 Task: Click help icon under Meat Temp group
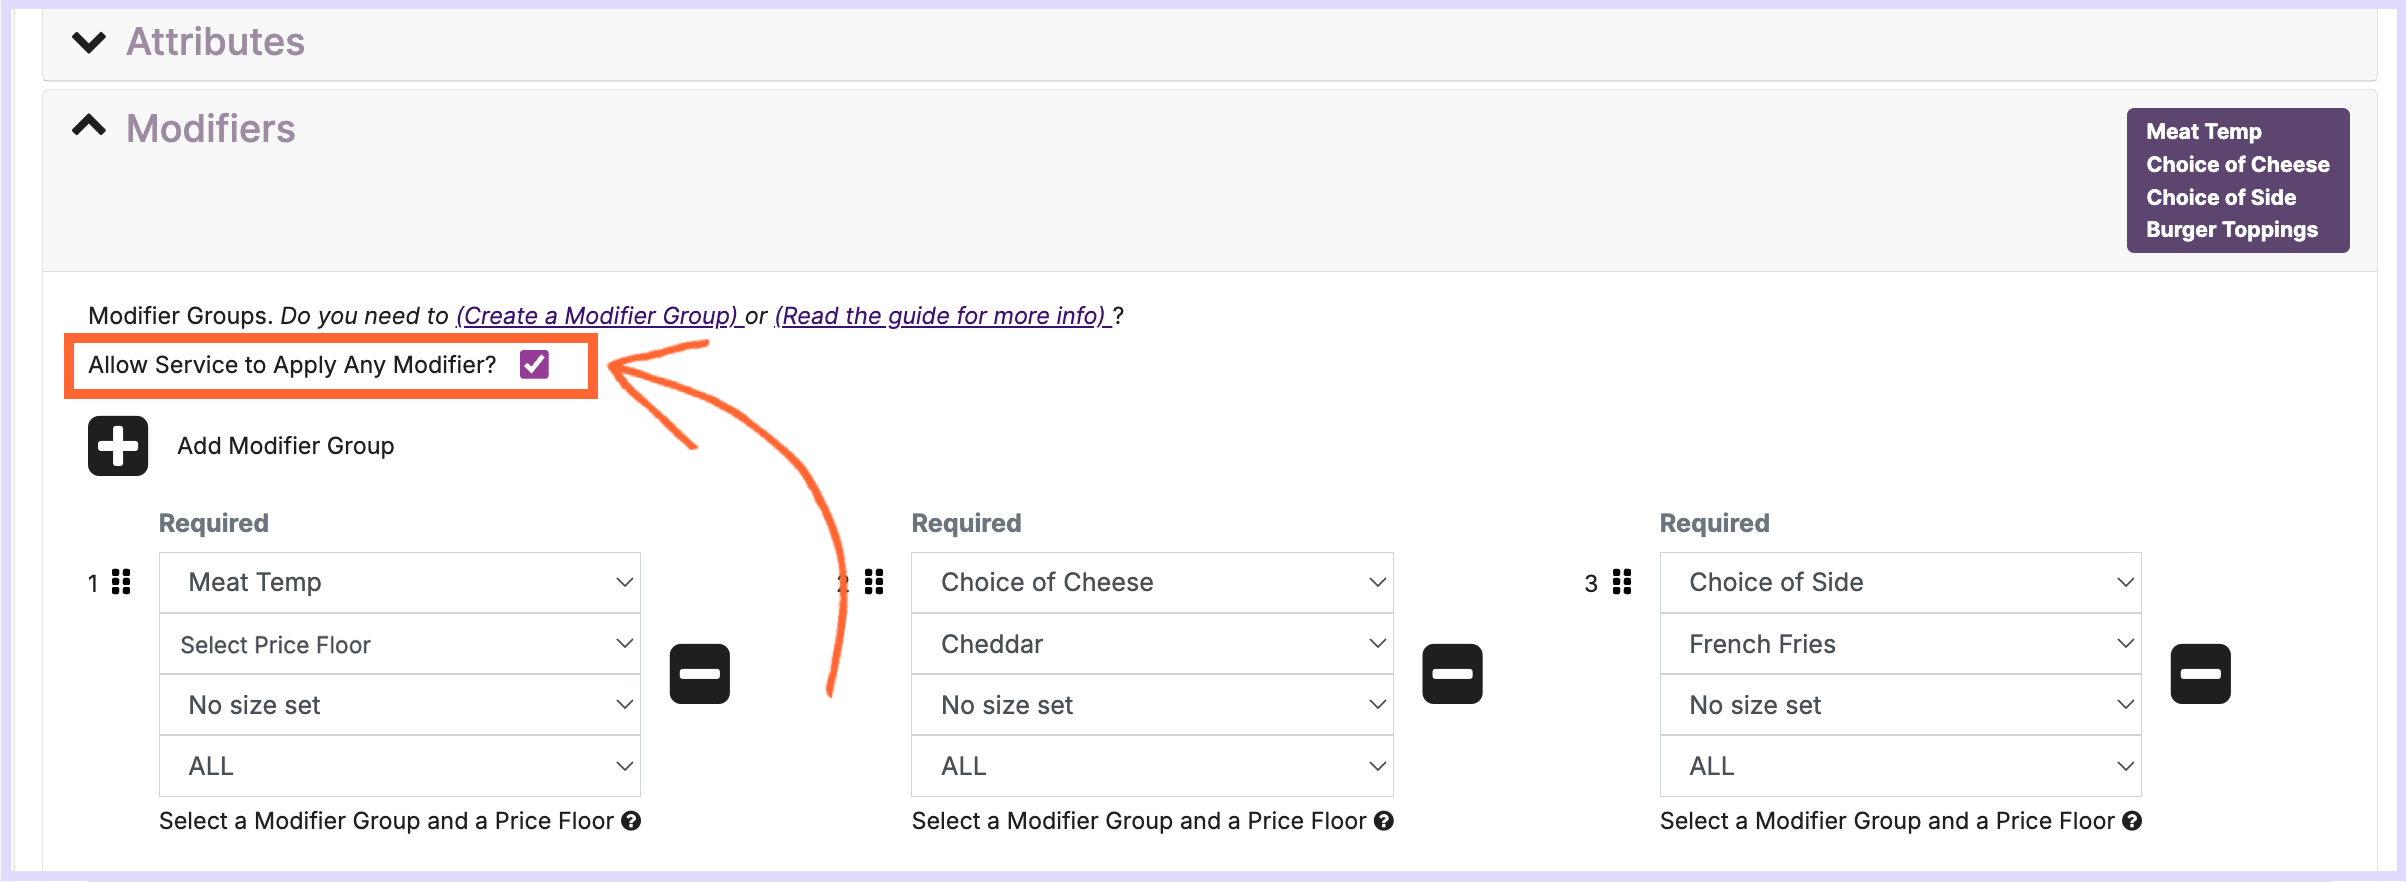point(631,821)
